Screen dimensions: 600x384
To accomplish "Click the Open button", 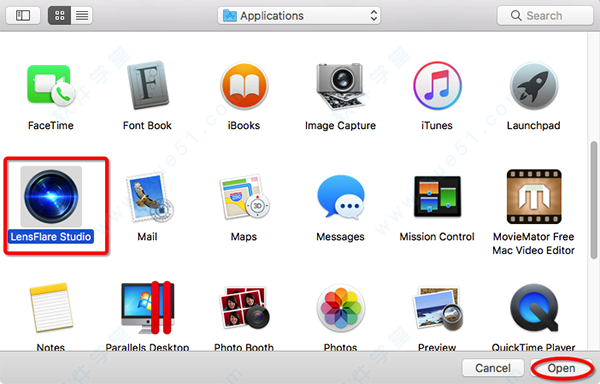I will pyautogui.click(x=561, y=368).
